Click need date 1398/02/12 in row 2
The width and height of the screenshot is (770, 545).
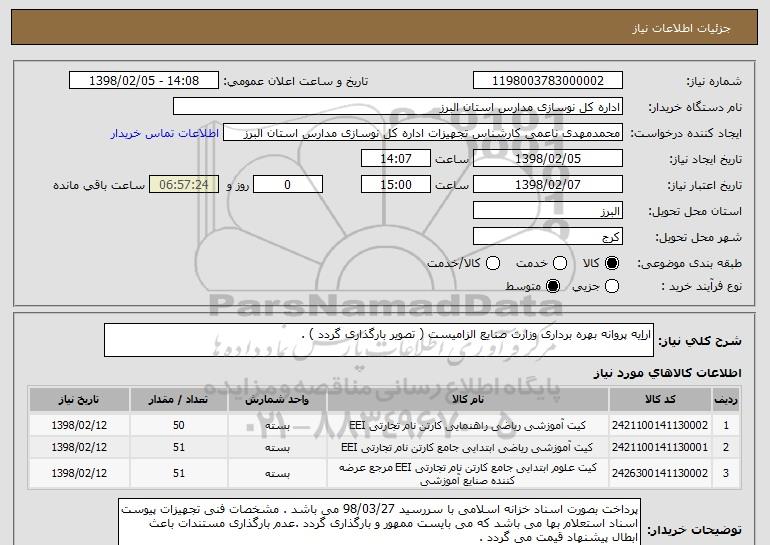point(79,447)
